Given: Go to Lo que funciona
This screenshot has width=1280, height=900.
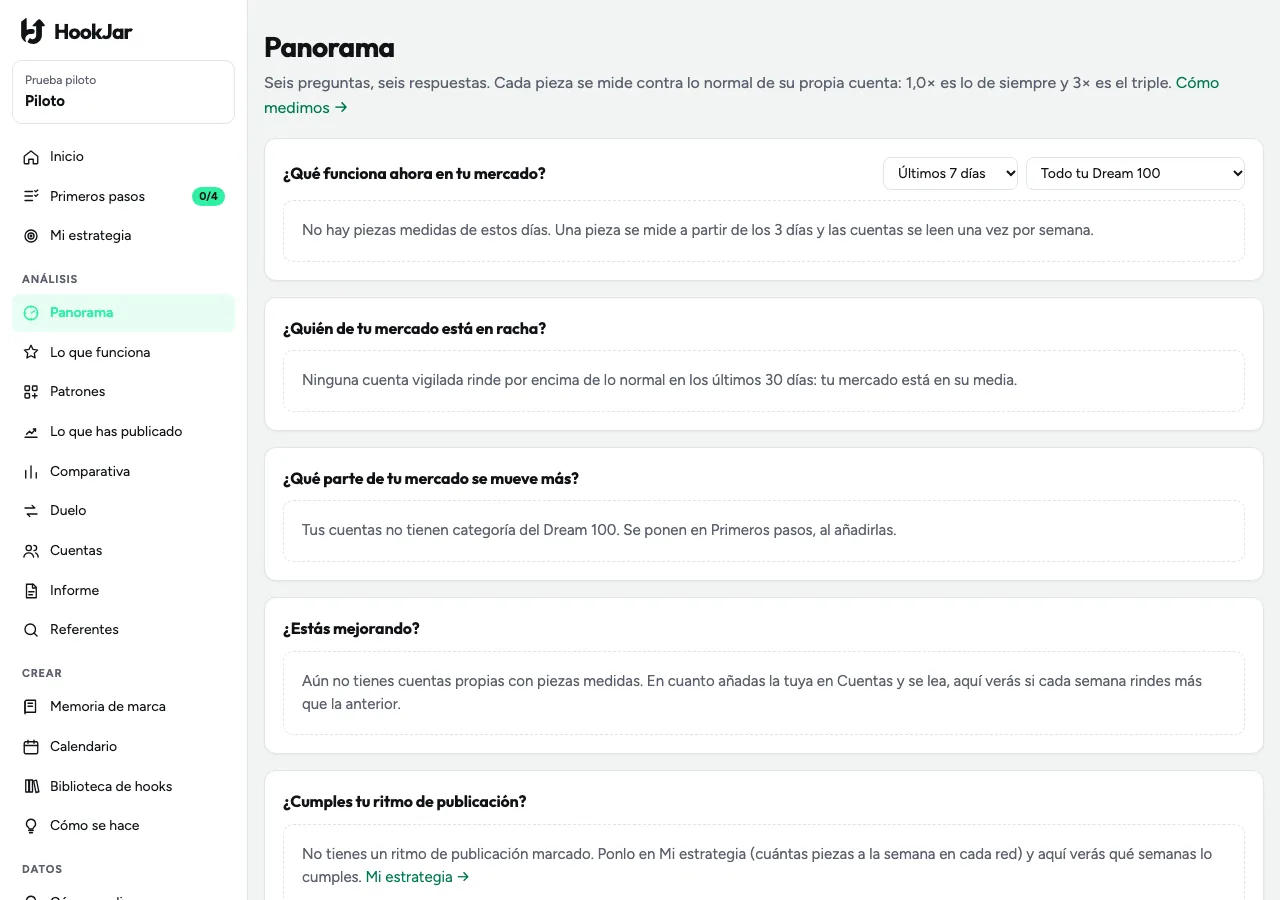Looking at the screenshot, I should (123, 352).
